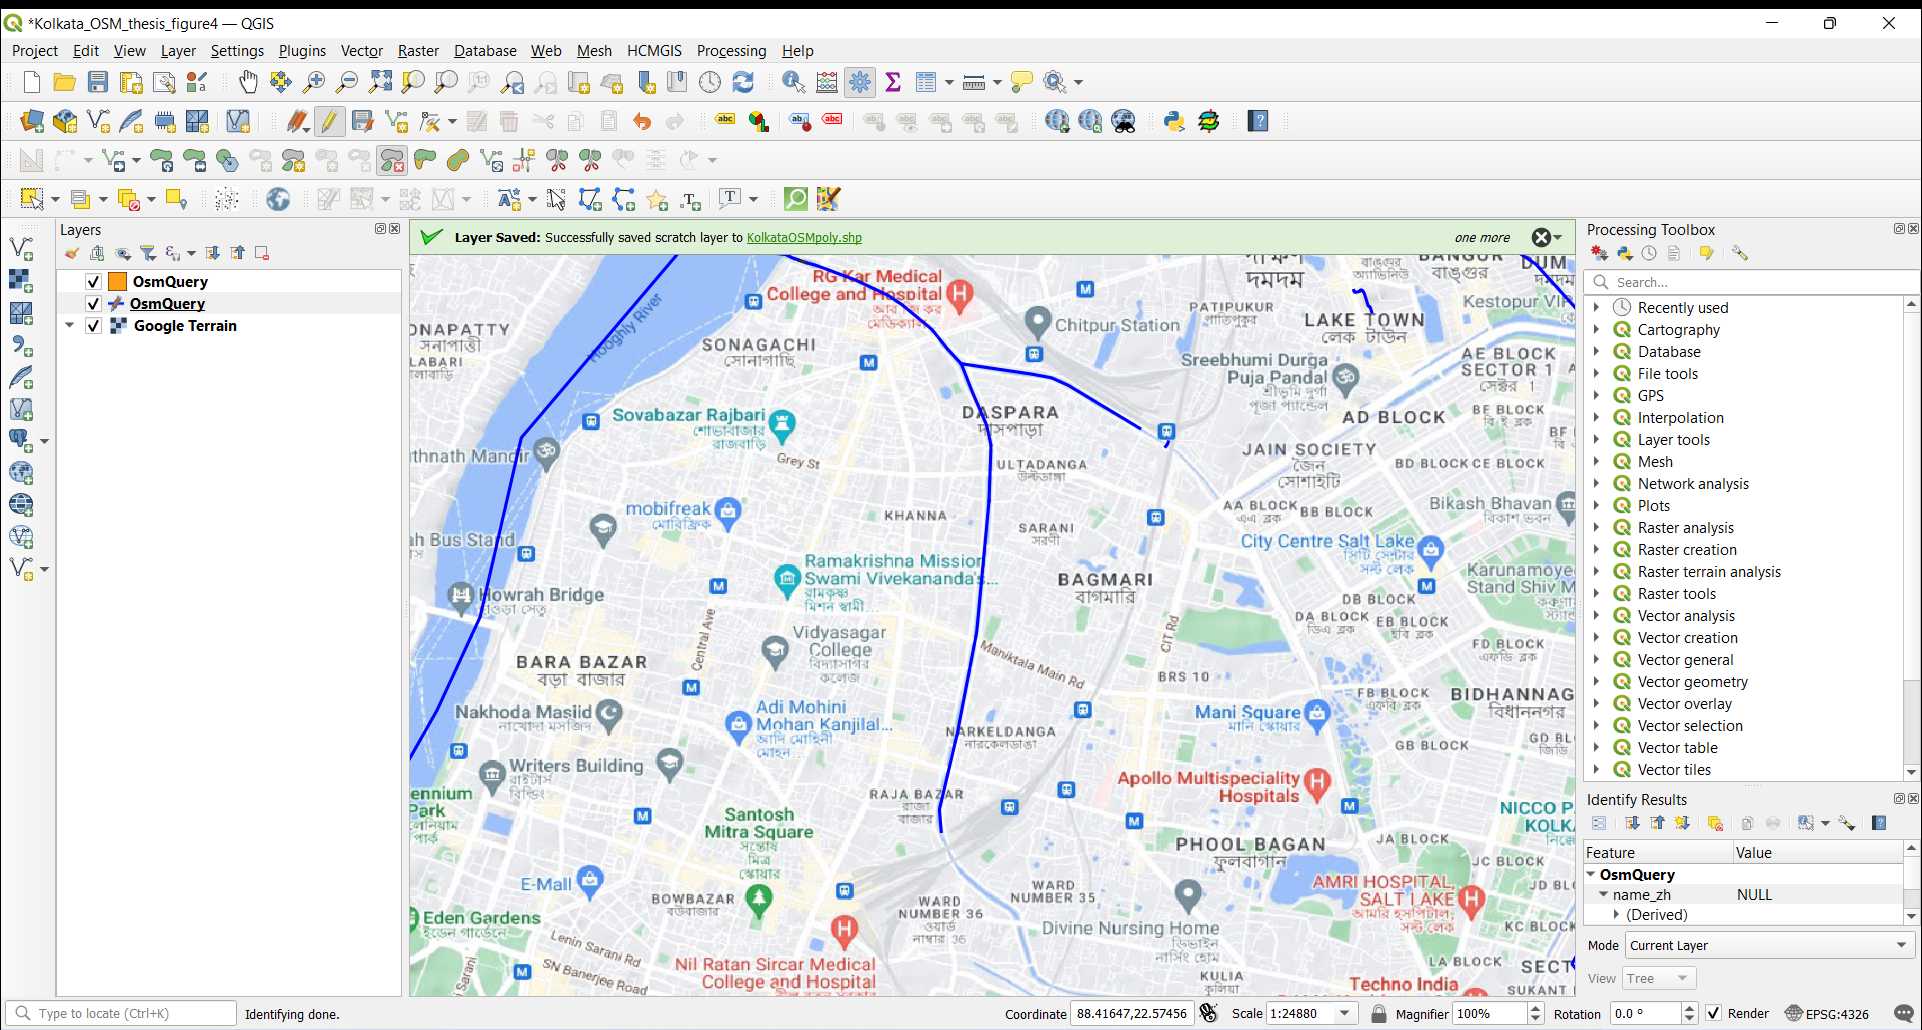Open Processing Toolbox history clock icon
The width and height of the screenshot is (1922, 1030).
tap(1649, 254)
